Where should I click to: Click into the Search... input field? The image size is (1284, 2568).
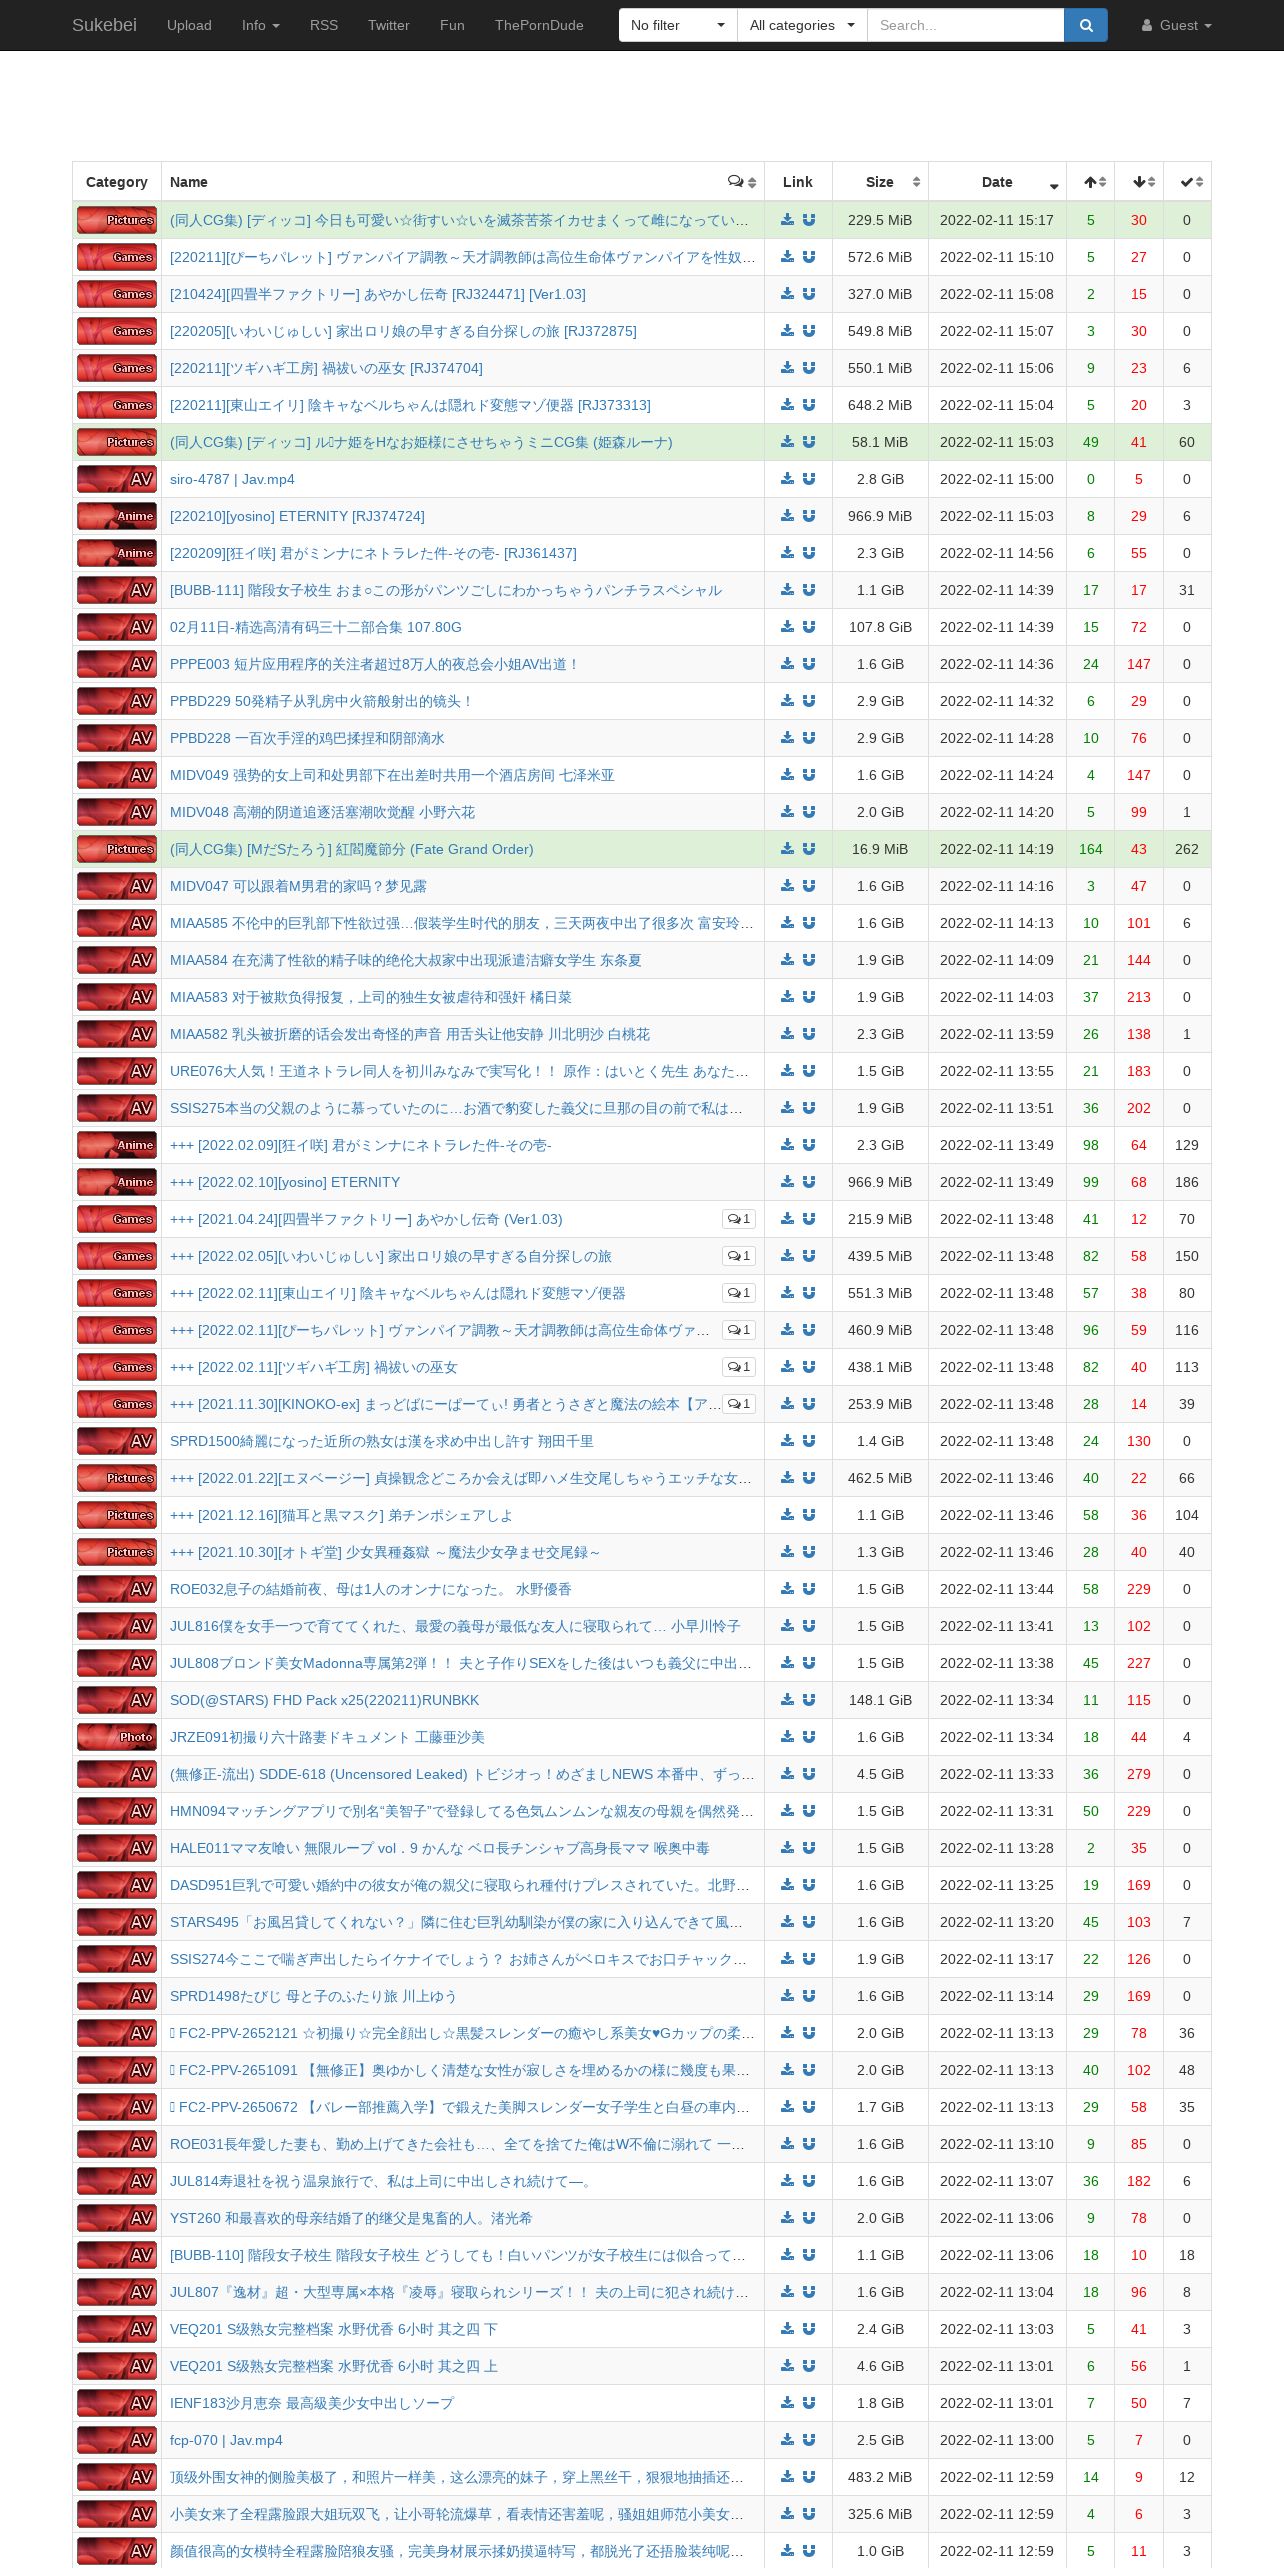pos(966,25)
